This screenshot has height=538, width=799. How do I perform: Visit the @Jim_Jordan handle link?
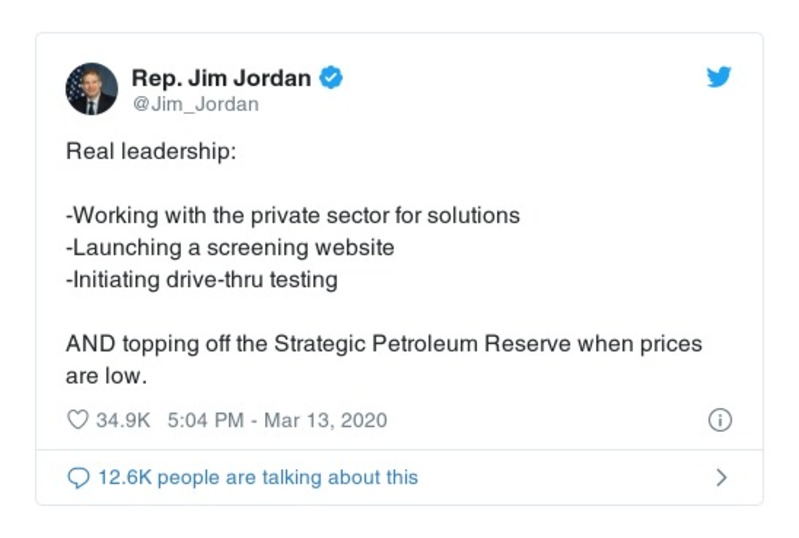coord(195,104)
